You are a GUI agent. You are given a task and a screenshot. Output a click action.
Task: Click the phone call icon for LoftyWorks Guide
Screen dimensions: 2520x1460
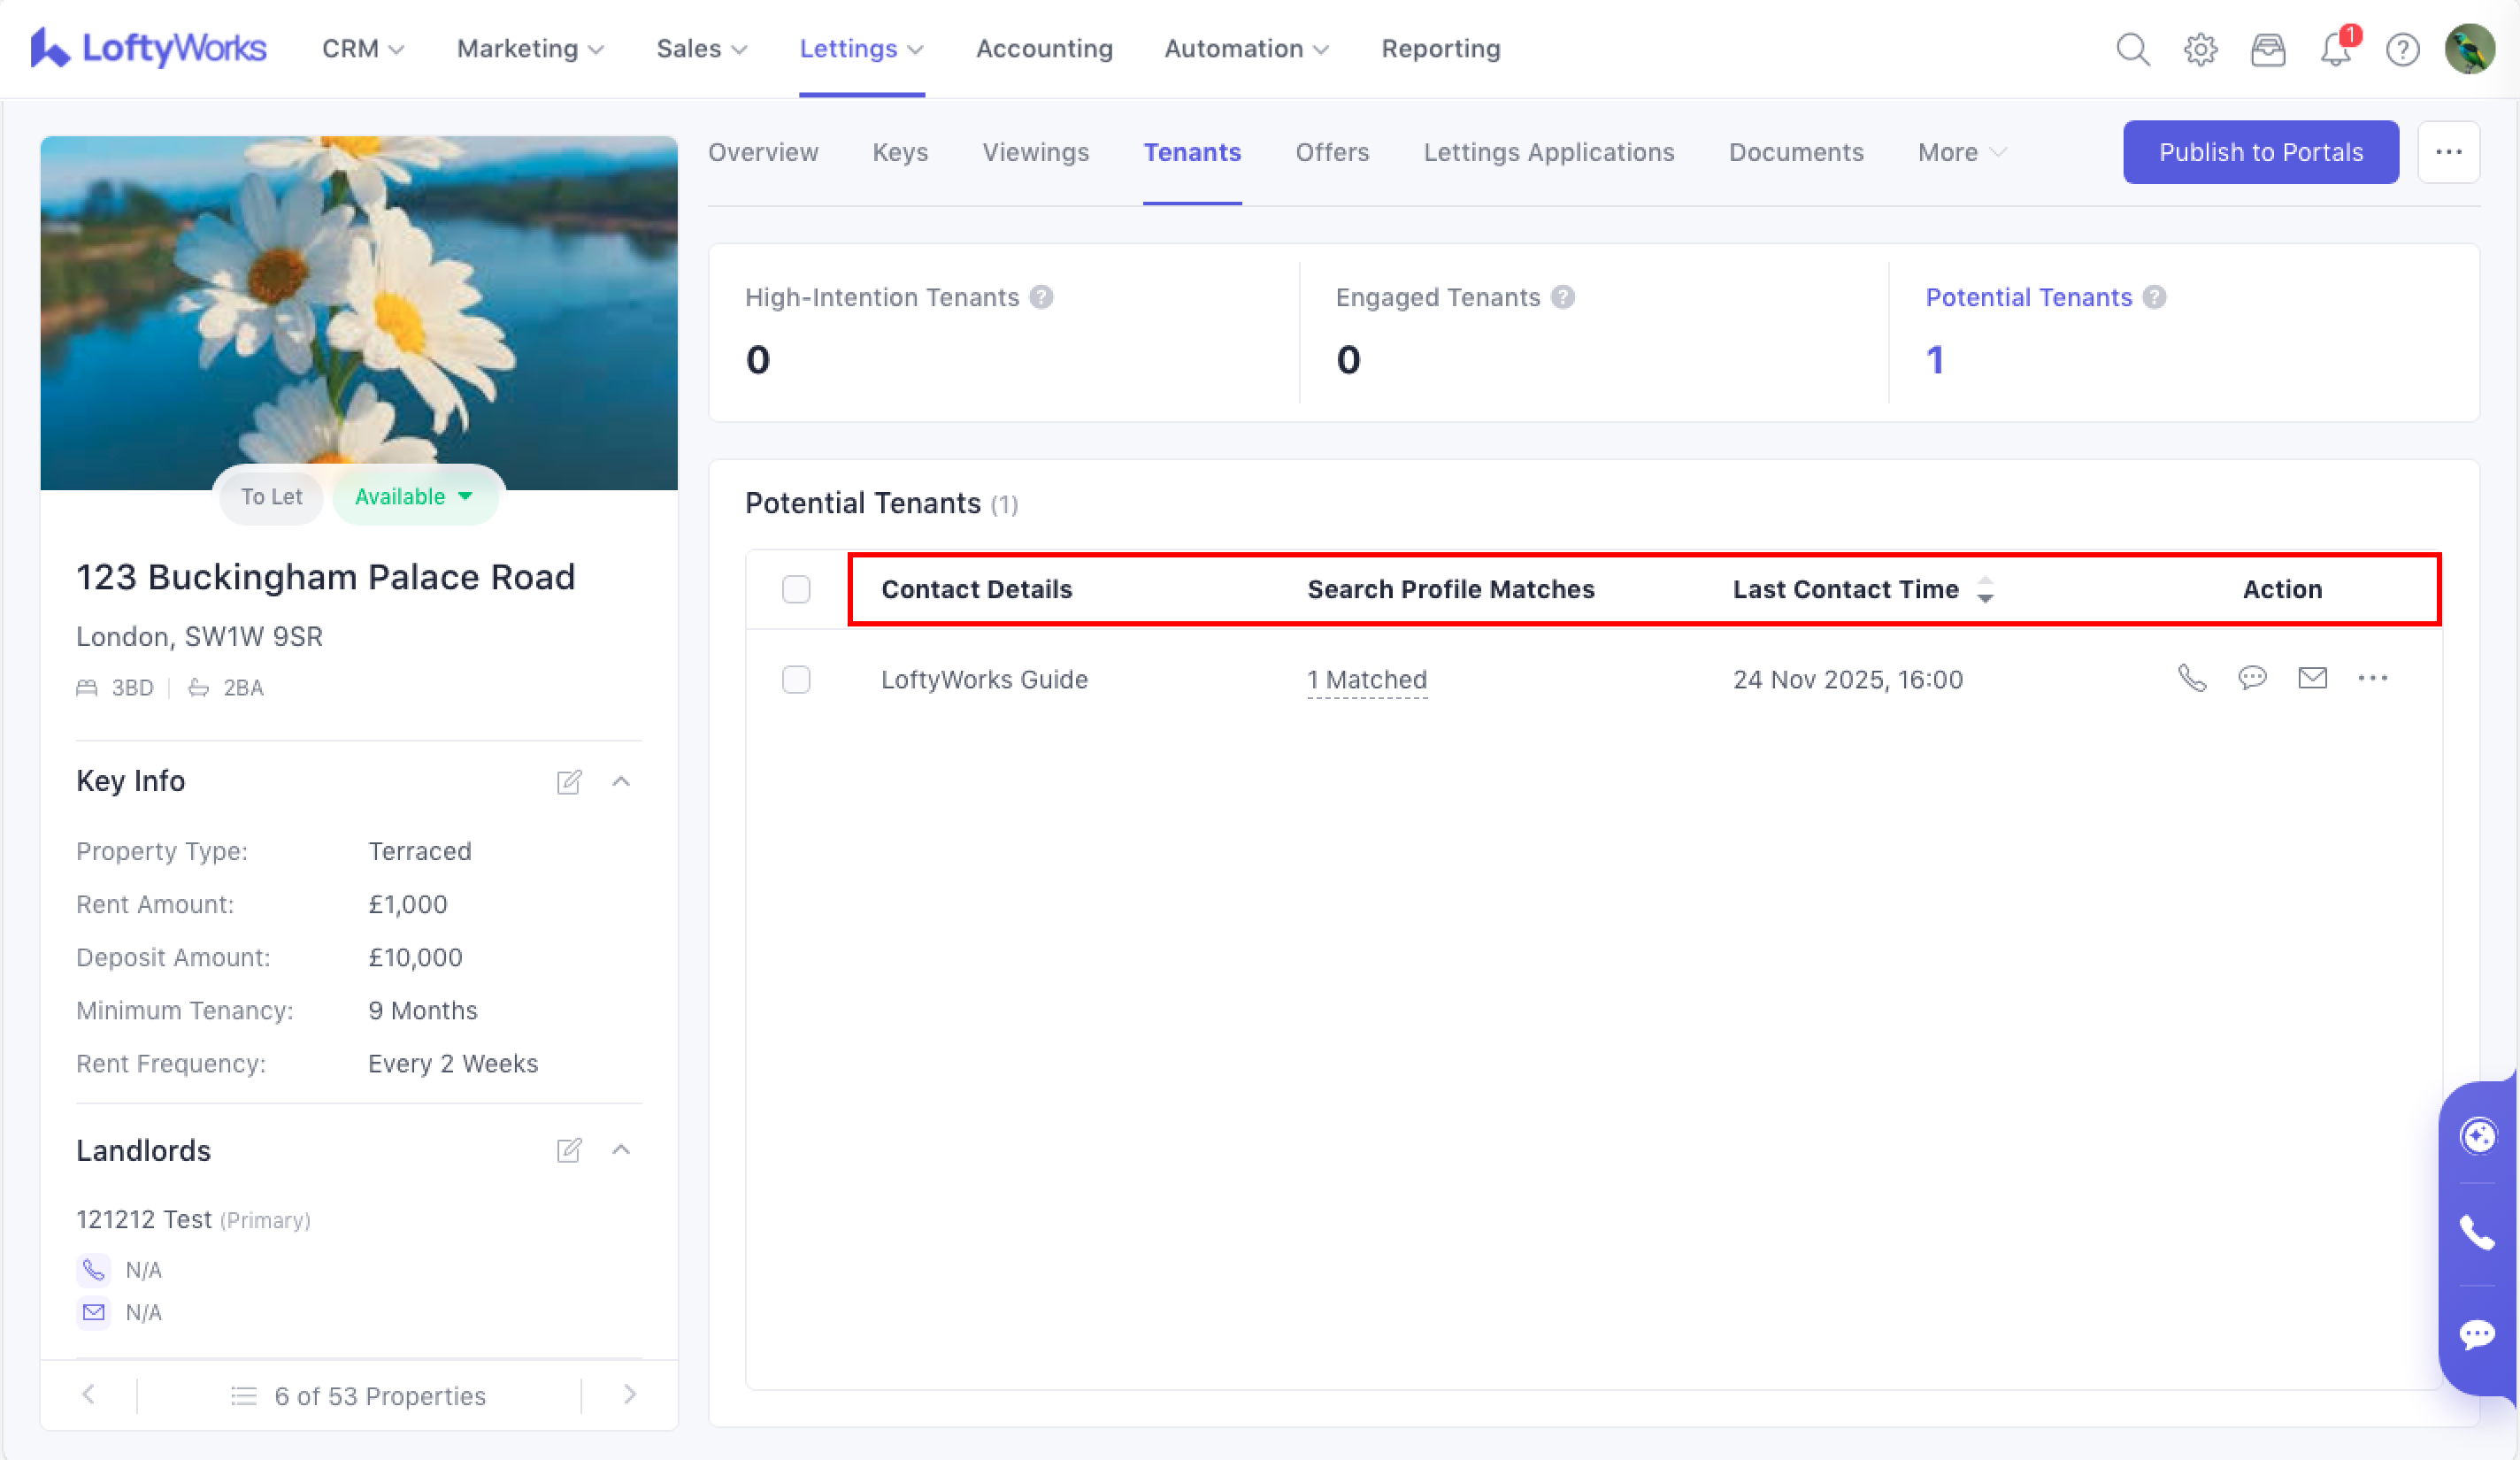pyautogui.click(x=2191, y=679)
